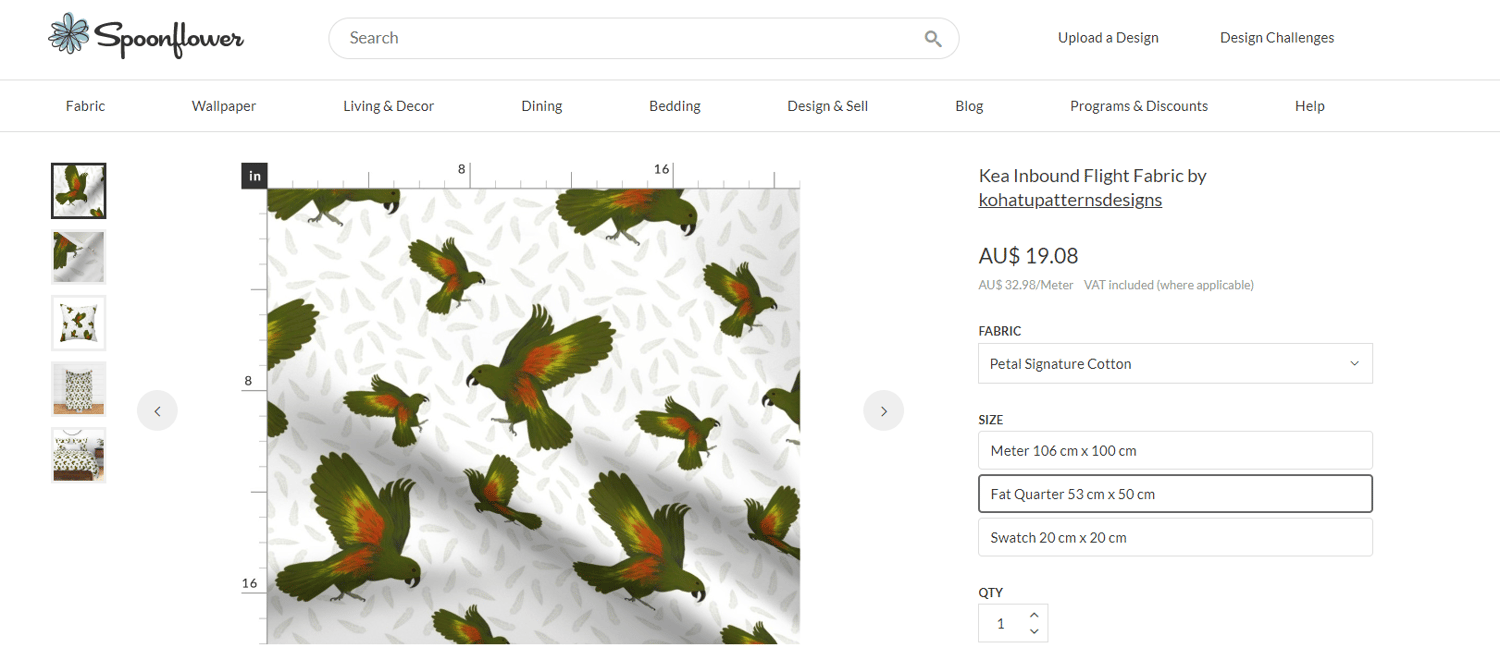
Task: Open the Dining menu
Action: tap(542, 106)
